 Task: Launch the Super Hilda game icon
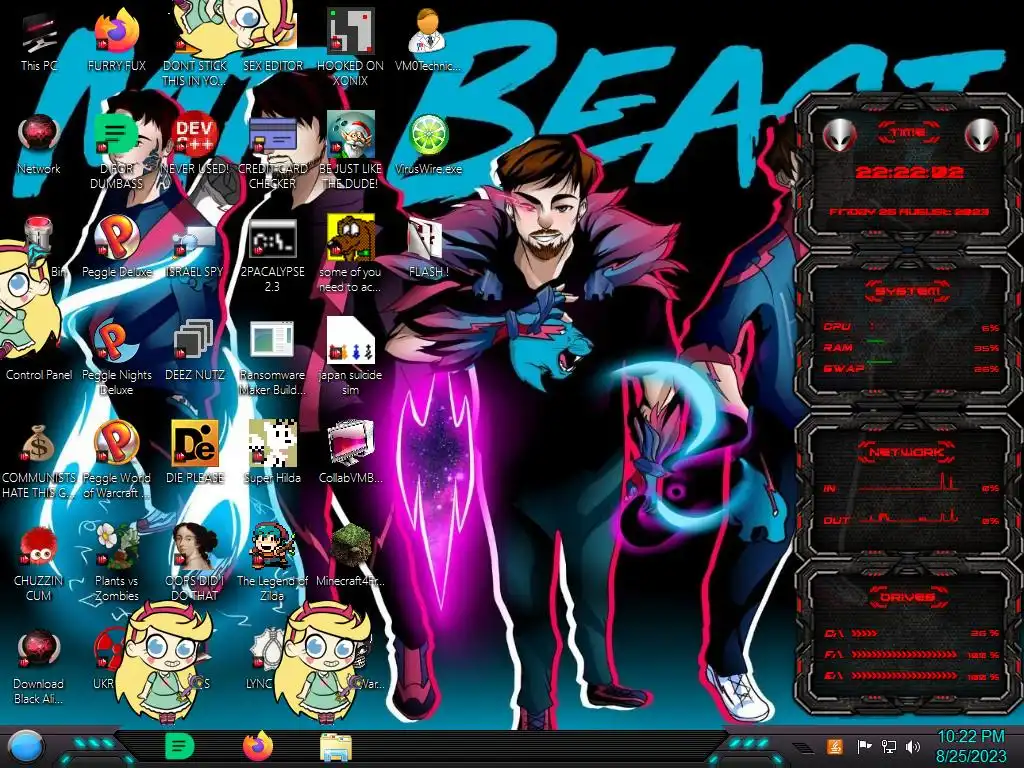(x=272, y=444)
